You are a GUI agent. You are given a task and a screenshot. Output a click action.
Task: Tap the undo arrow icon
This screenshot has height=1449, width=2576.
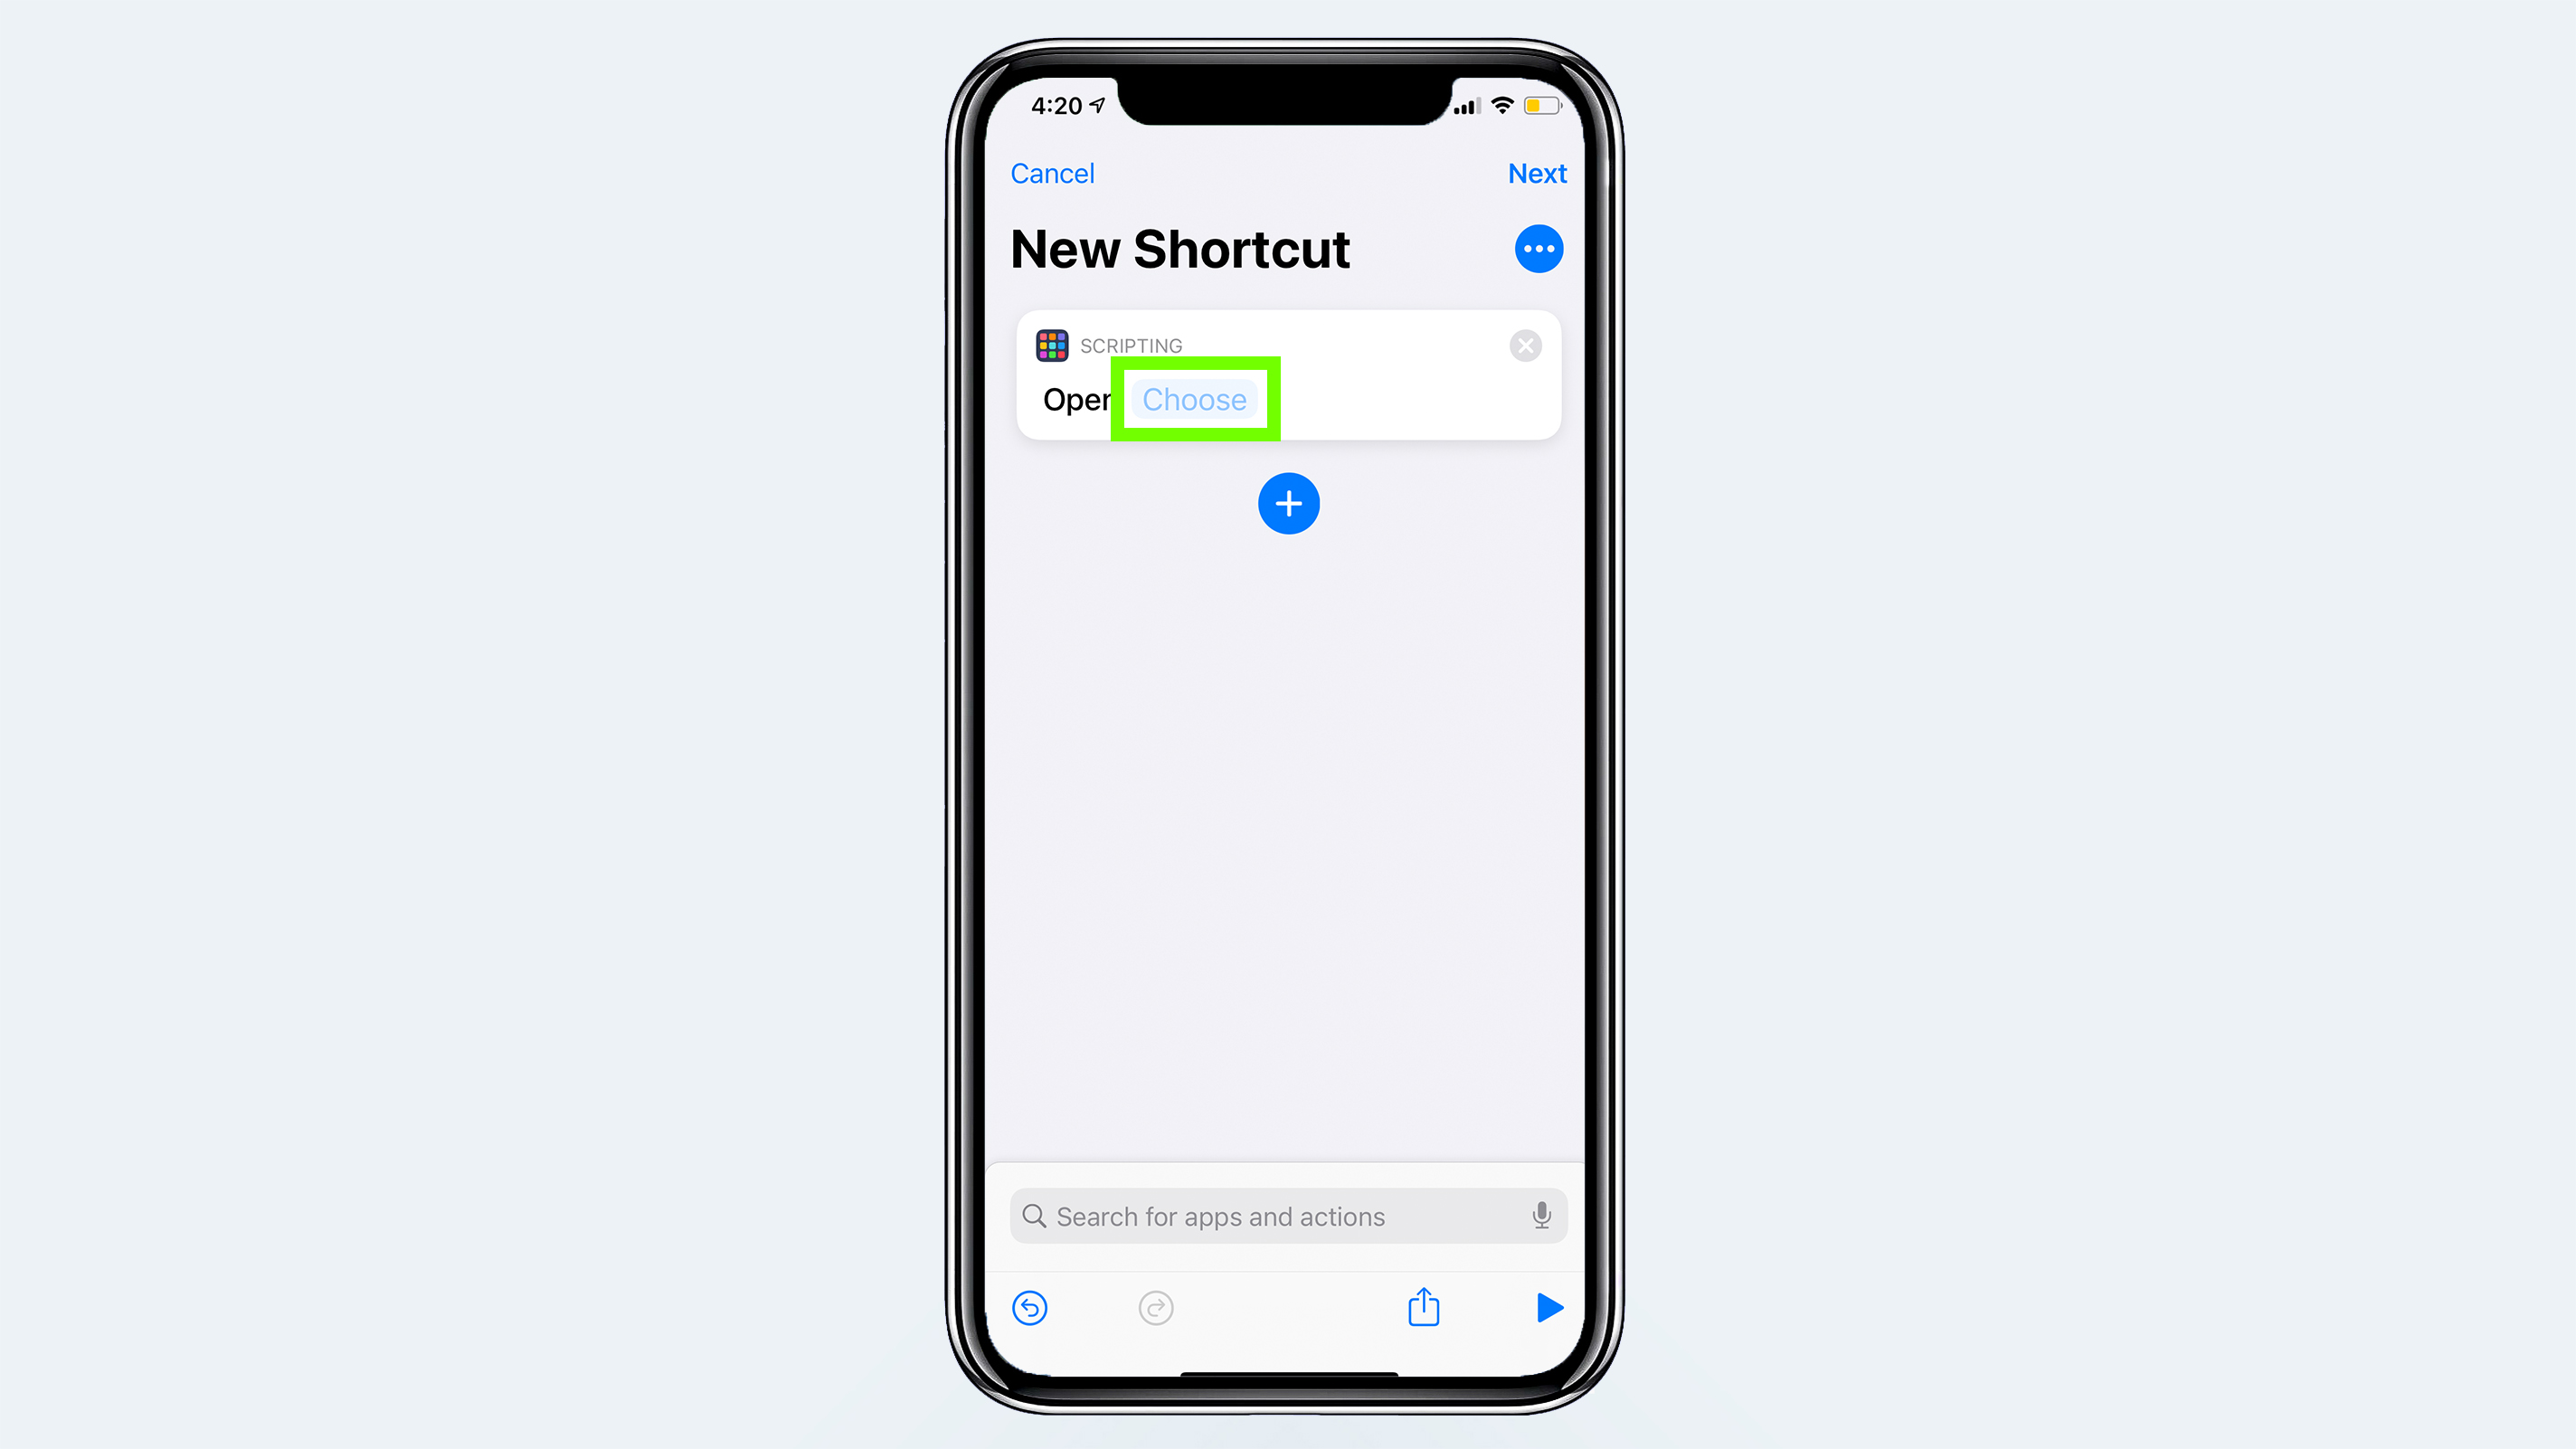(1028, 1308)
